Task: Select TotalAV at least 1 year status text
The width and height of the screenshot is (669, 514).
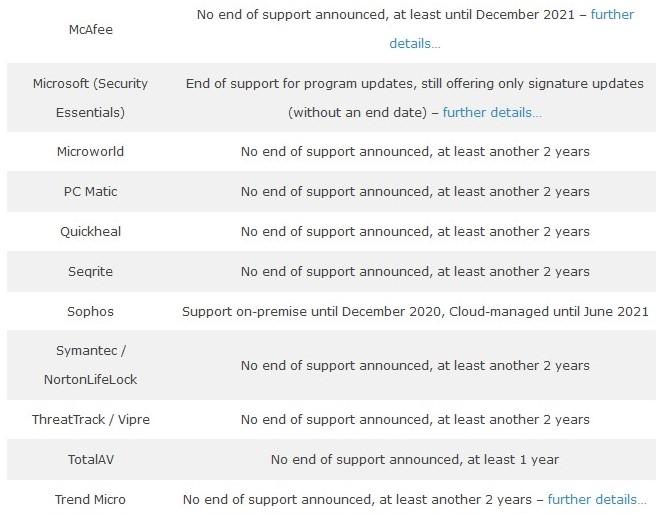Action: point(415,459)
